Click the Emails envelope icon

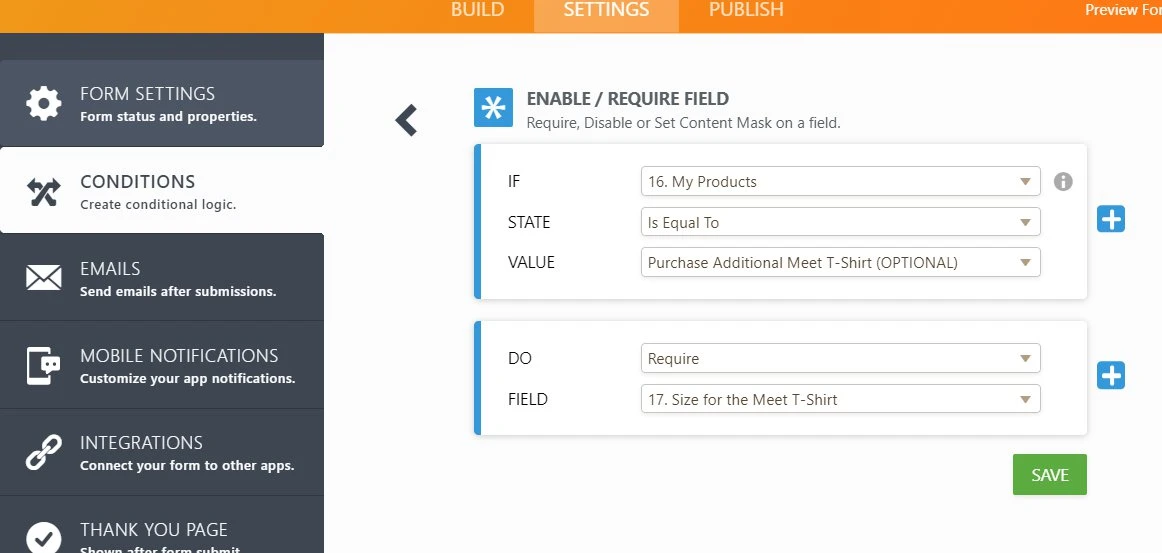point(44,278)
